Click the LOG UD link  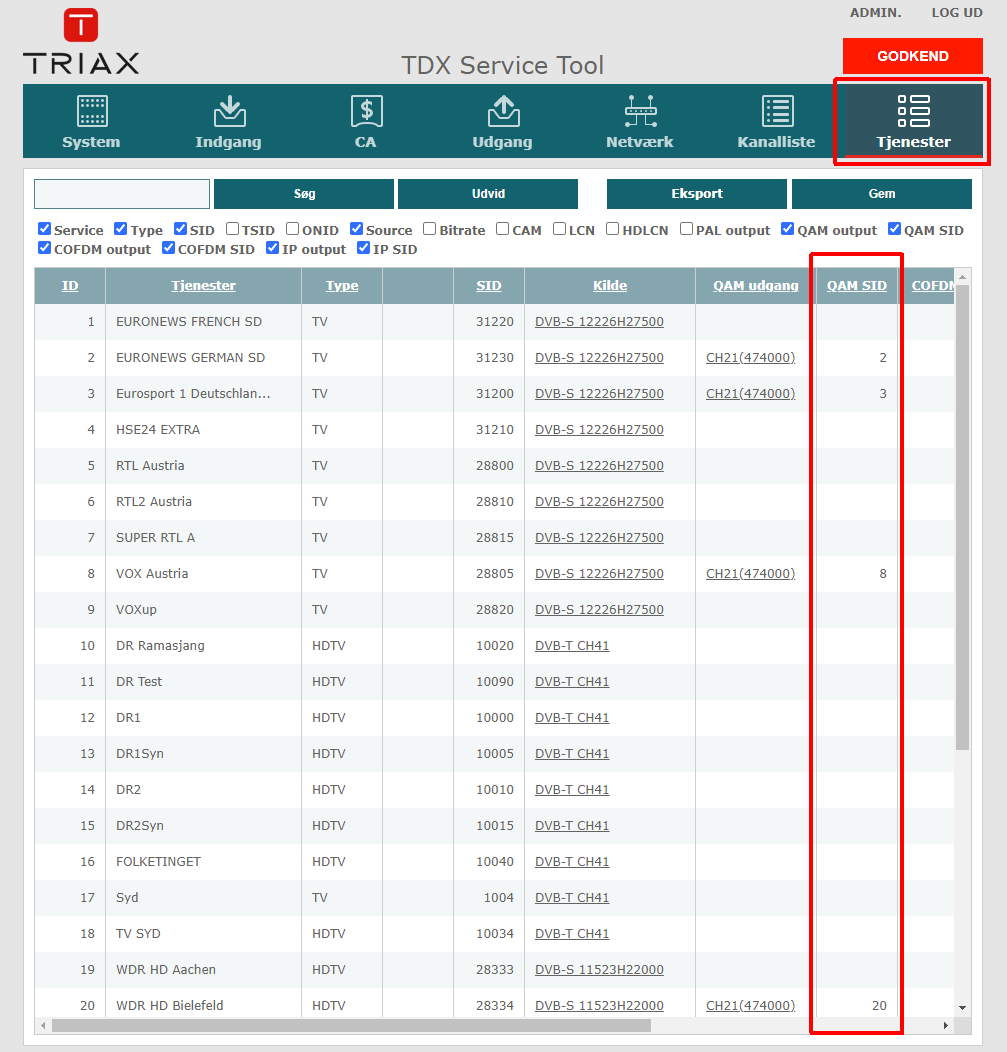[x=957, y=13]
